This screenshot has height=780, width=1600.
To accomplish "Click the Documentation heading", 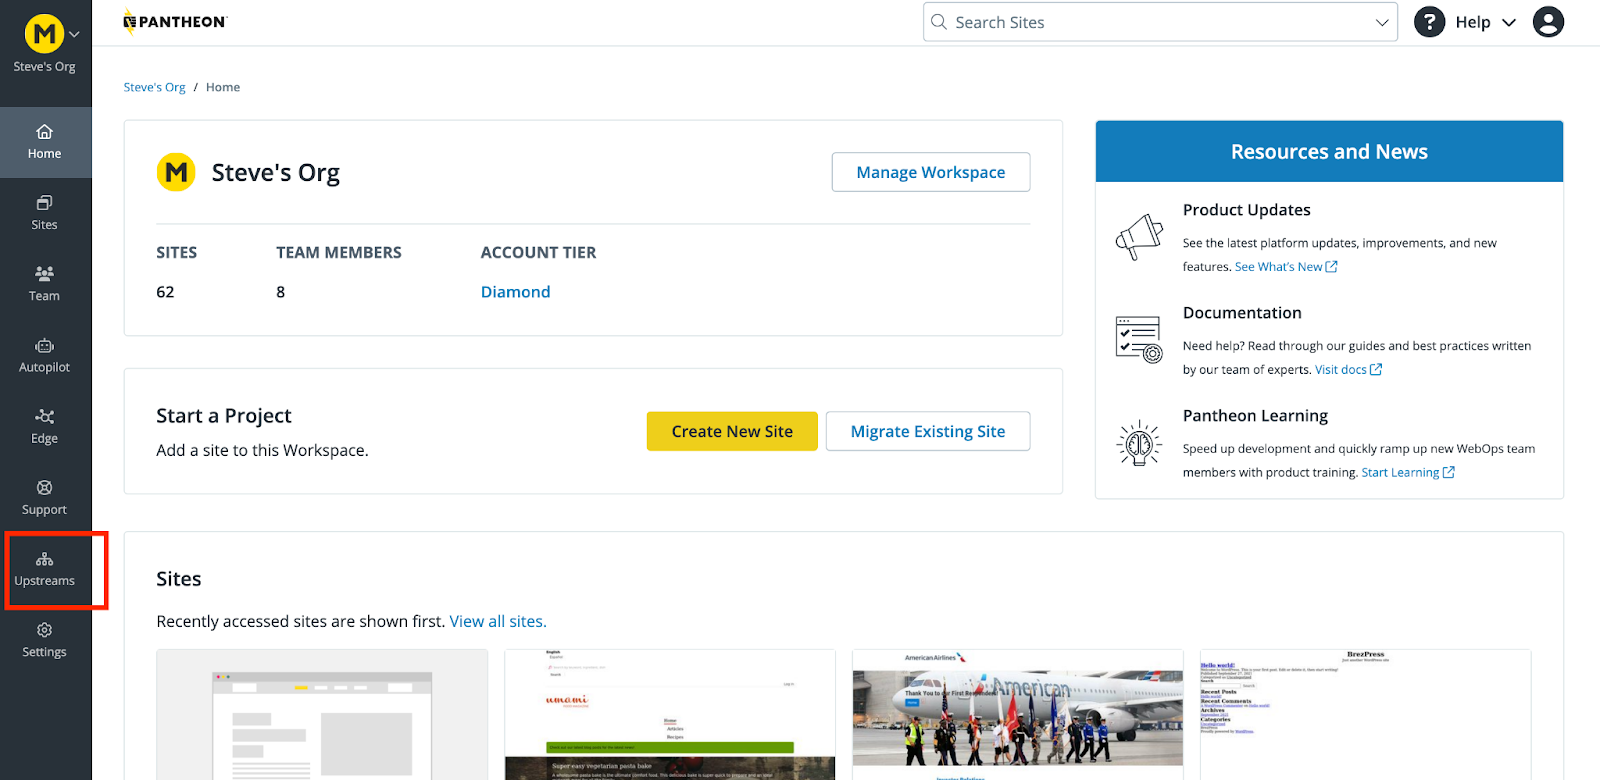I will [x=1242, y=313].
